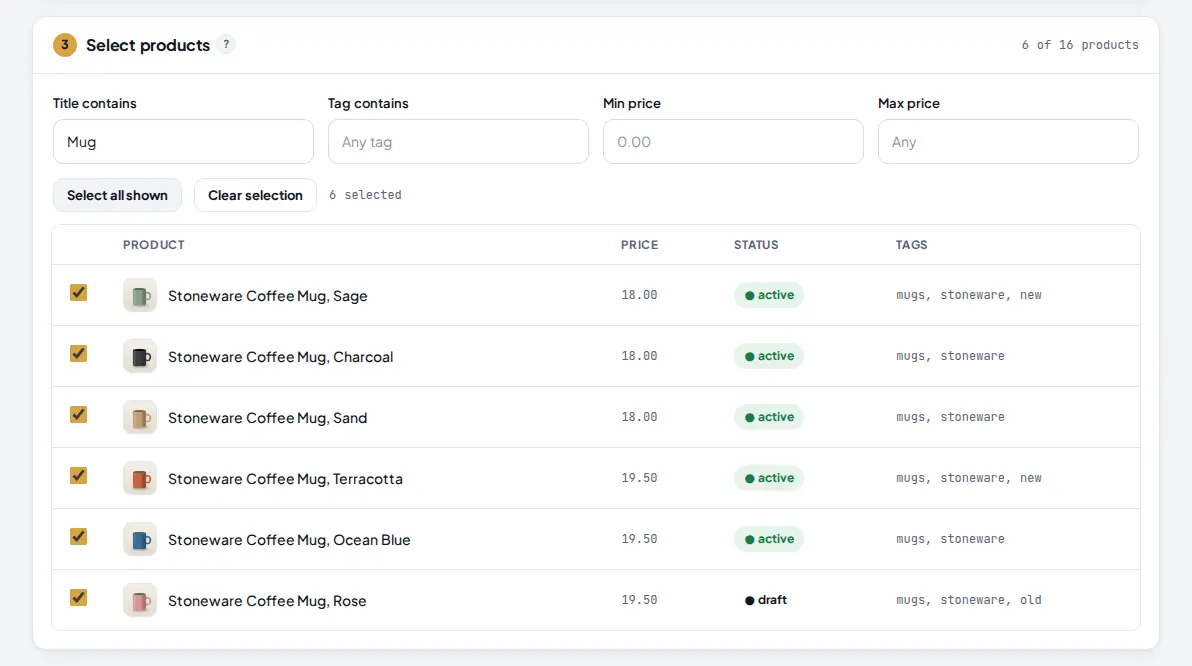Image resolution: width=1192 pixels, height=666 pixels.
Task: Click the Charcoal mug product thumbnail
Action: (140, 357)
